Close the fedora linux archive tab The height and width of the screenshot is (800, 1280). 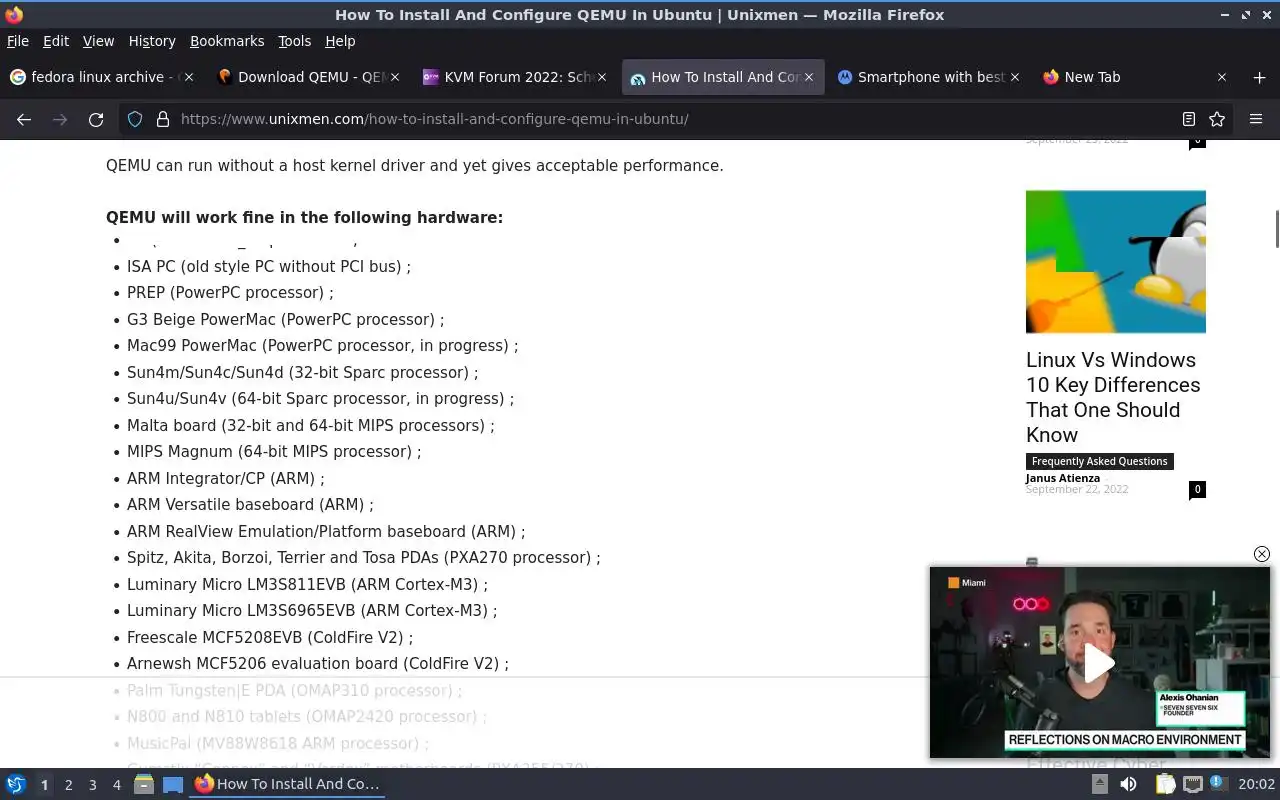190,77
